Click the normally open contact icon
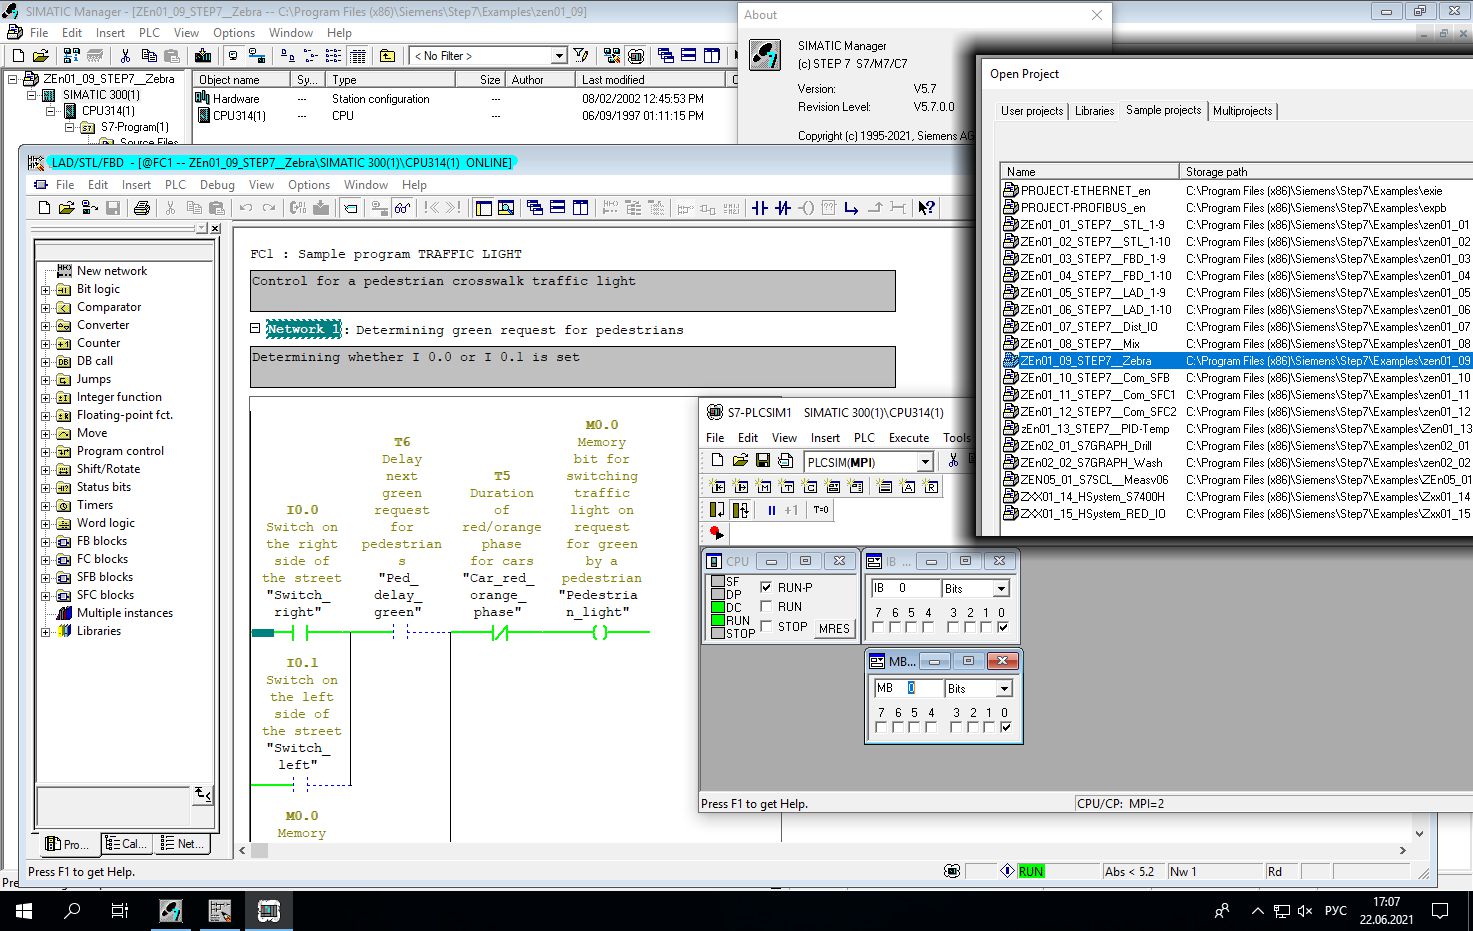 pos(760,208)
